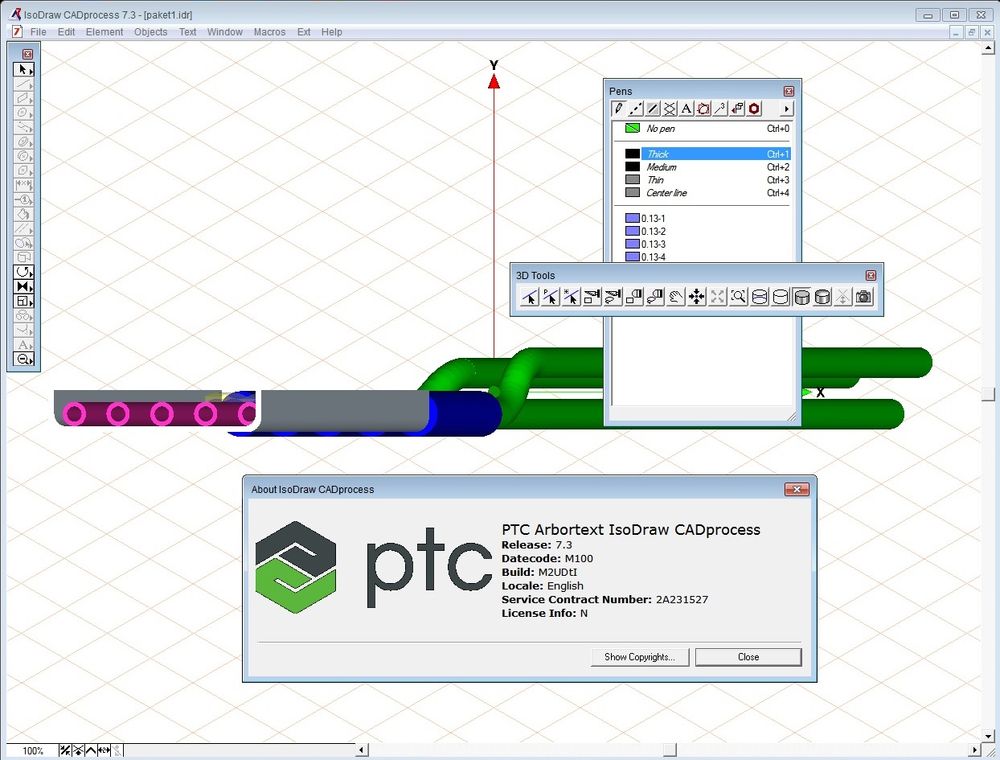The width and height of the screenshot is (1000, 760).
Task: Select the Rotate tool in the toolbox
Action: (x=23, y=272)
